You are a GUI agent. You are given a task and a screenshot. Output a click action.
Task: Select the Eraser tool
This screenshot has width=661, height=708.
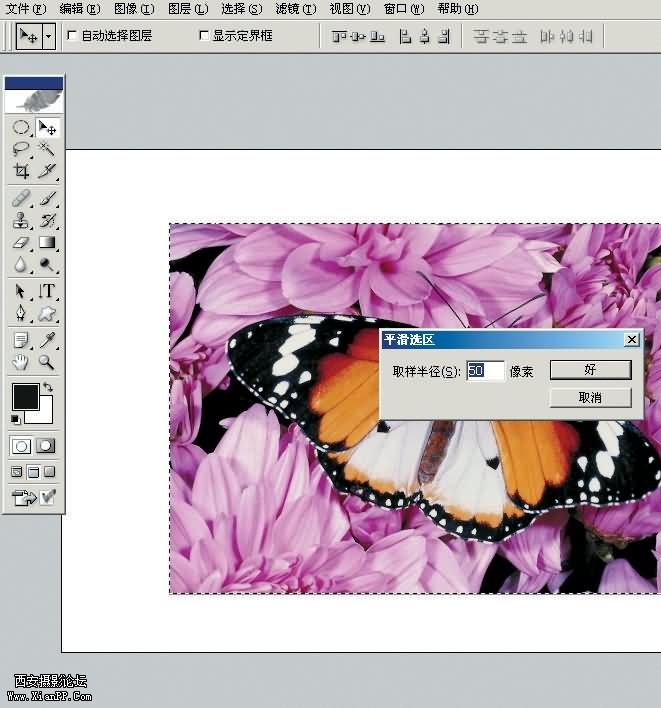pyautogui.click(x=21, y=242)
